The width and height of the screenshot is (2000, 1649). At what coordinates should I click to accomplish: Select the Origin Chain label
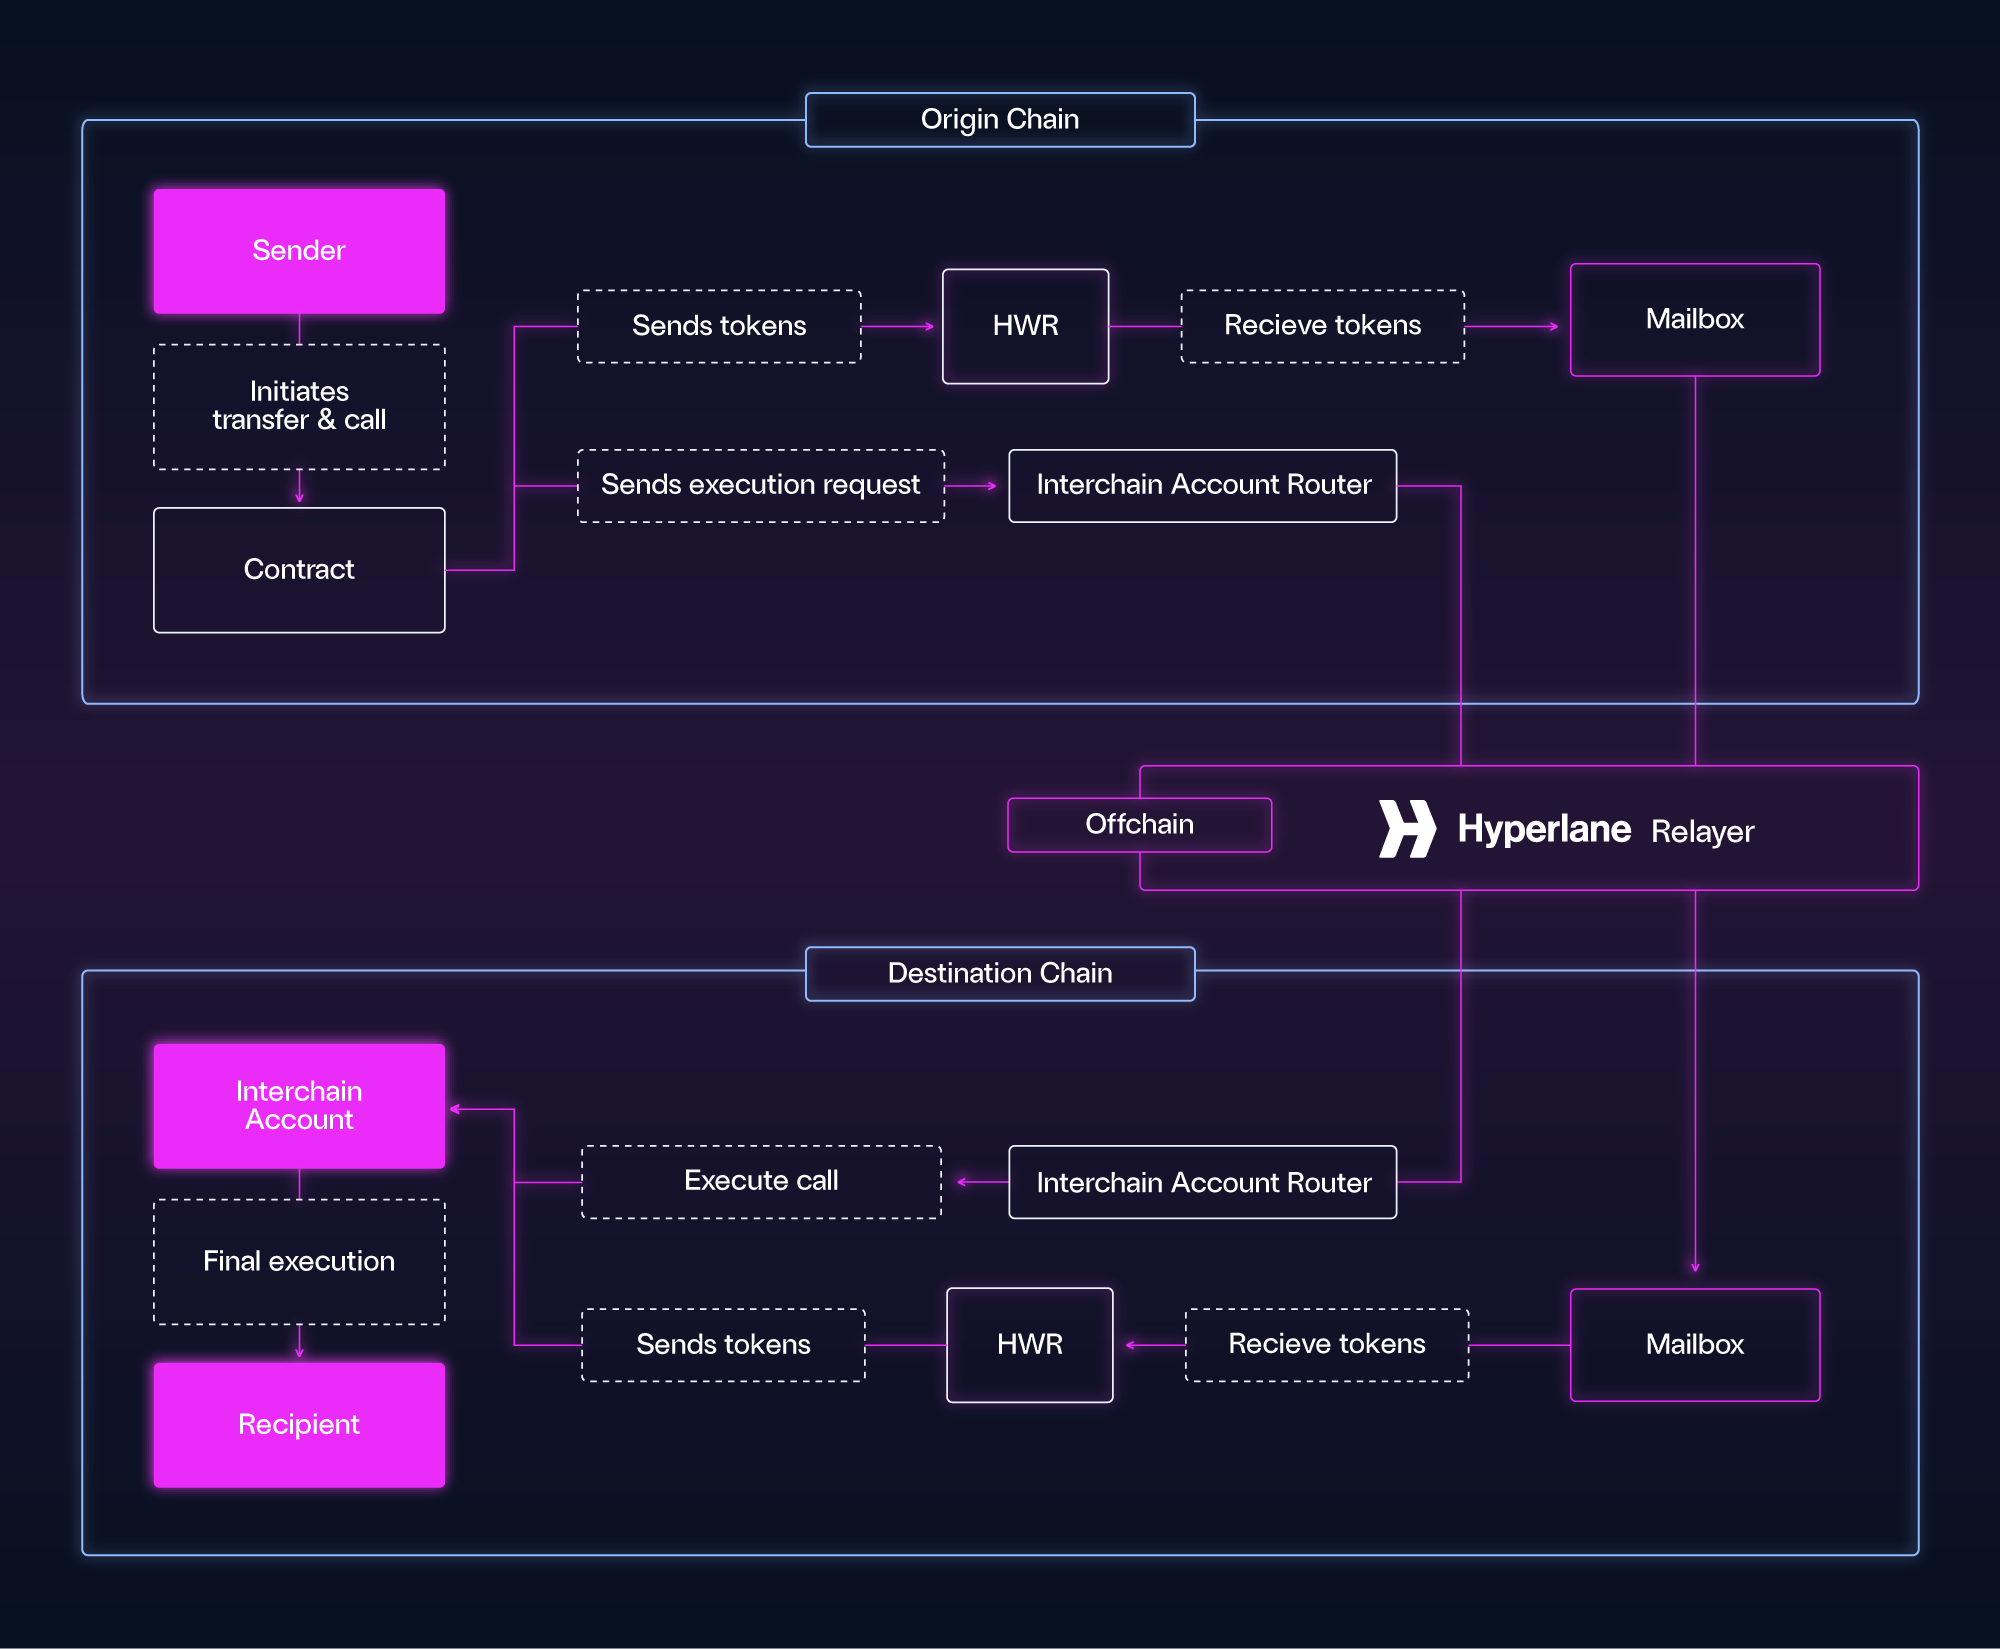999,120
